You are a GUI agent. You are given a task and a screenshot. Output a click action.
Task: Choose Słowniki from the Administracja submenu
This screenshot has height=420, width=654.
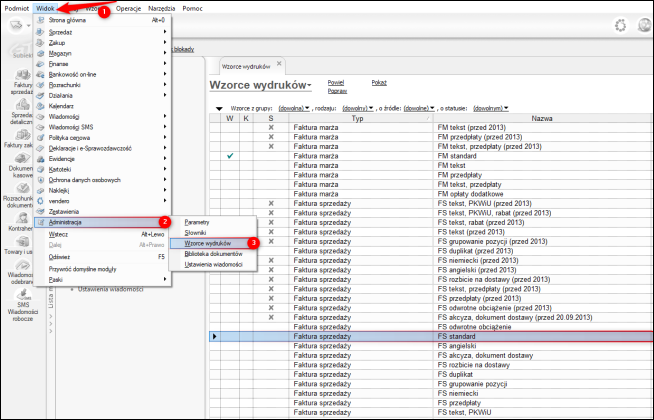pyautogui.click(x=195, y=232)
